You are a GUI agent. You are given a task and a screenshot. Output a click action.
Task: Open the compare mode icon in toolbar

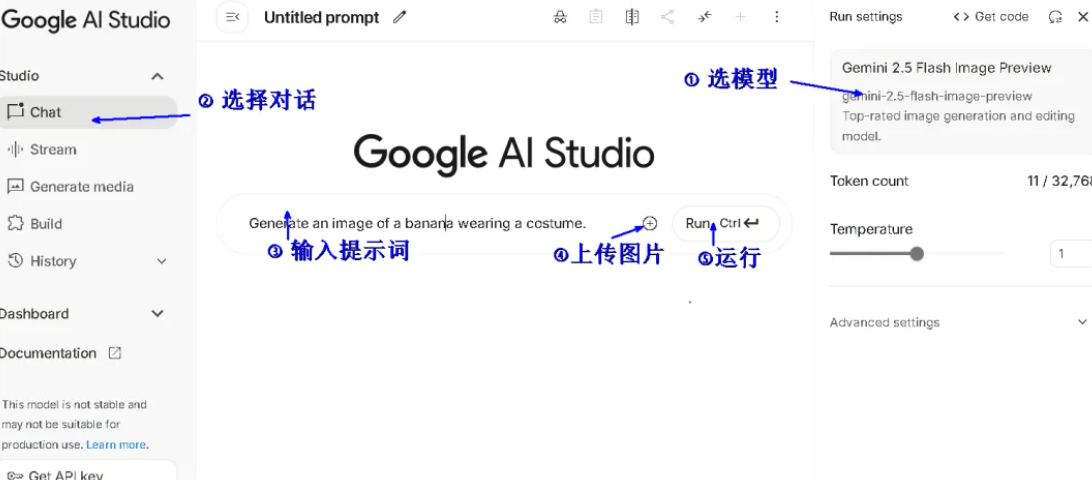(x=632, y=17)
